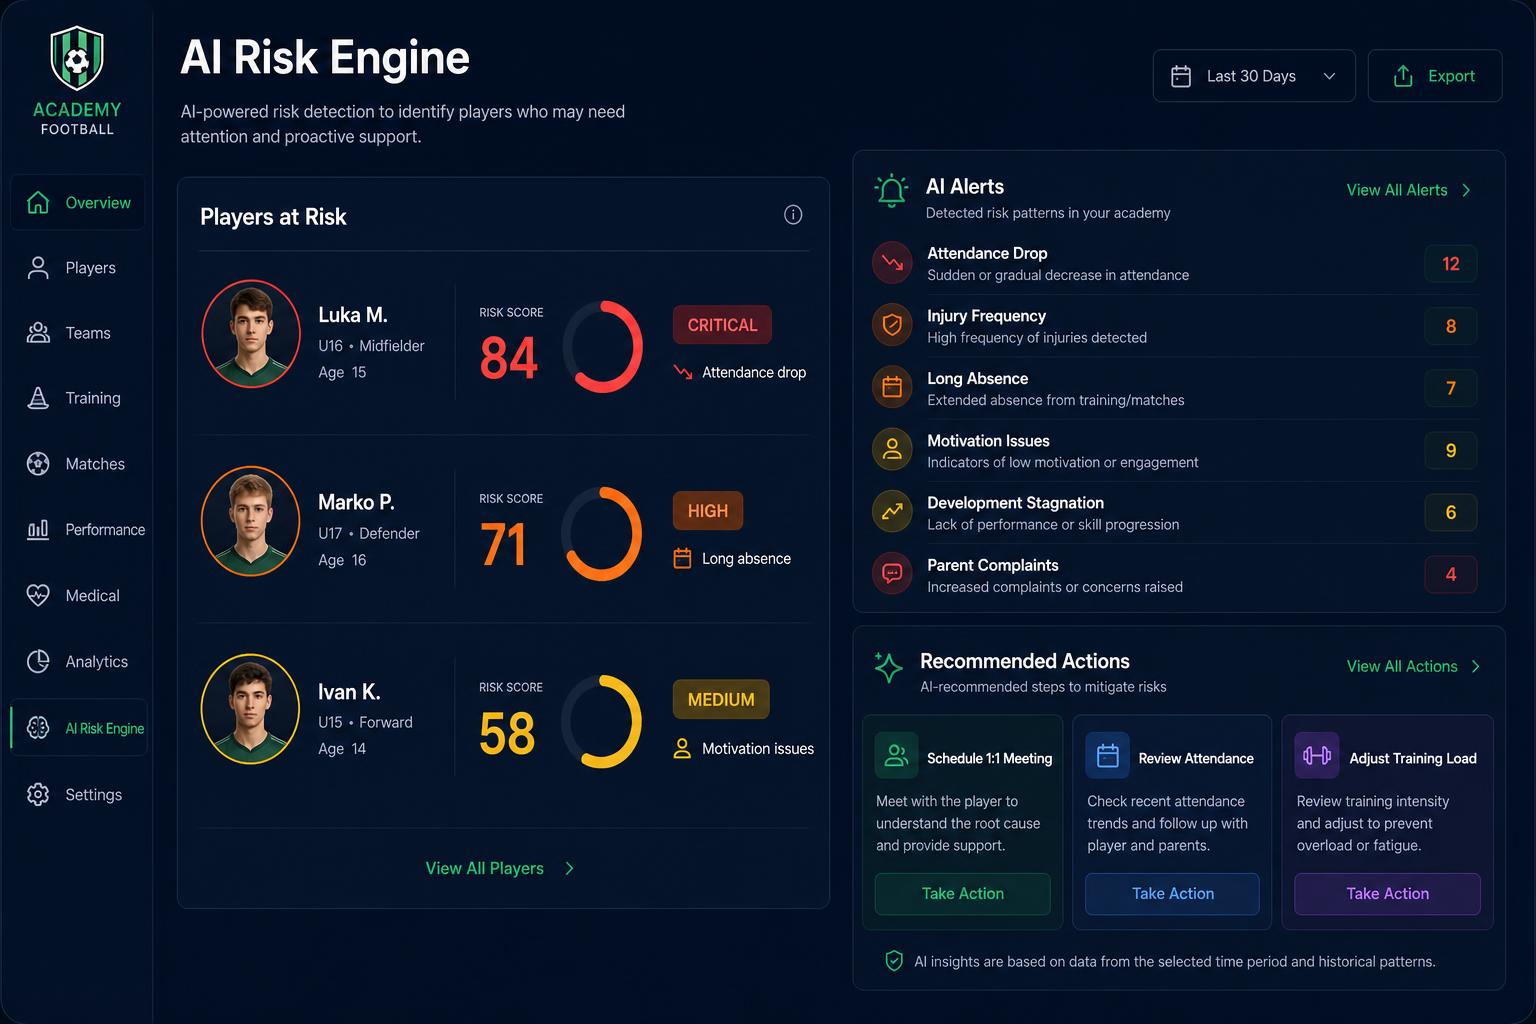Go to Players in the sidebar
Screen dimensions: 1536x1024
point(78,268)
